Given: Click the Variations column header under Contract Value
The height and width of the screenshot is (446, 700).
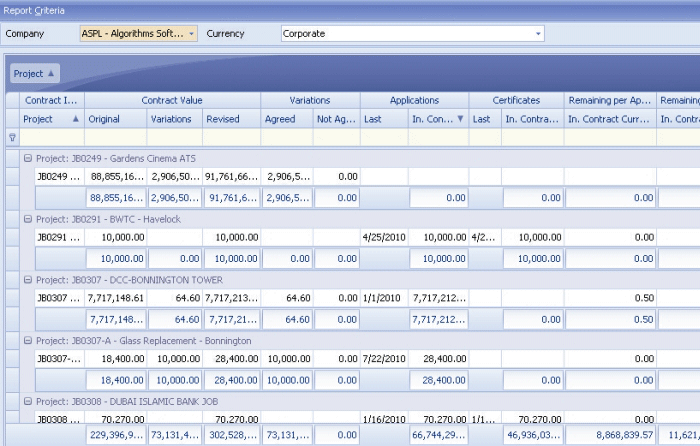Looking at the screenshot, I should 175,119.
